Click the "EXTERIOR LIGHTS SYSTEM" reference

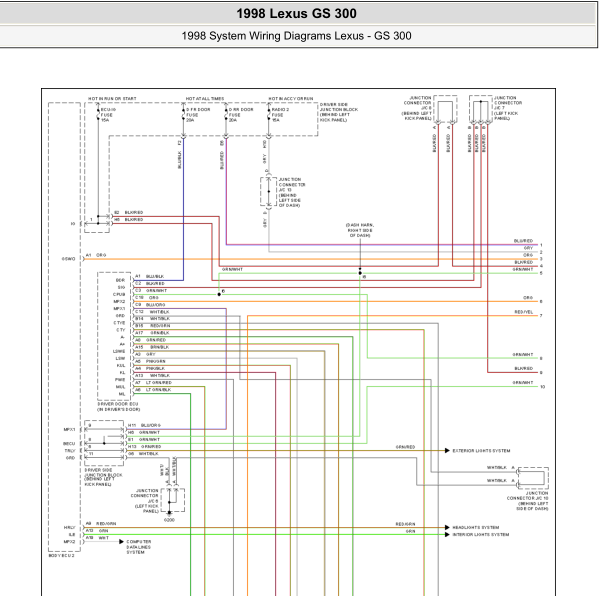coord(481,451)
